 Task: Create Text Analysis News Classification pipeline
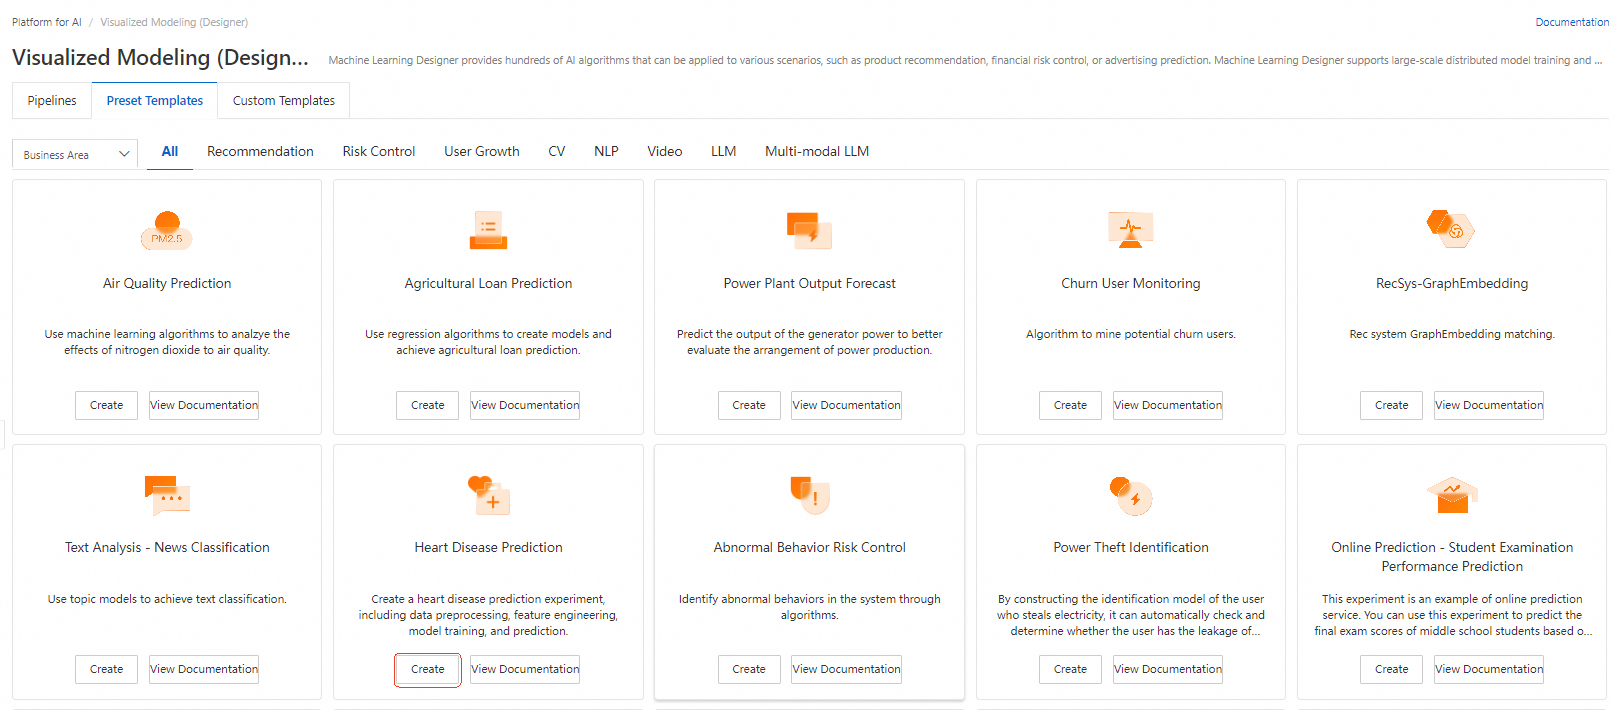point(107,669)
